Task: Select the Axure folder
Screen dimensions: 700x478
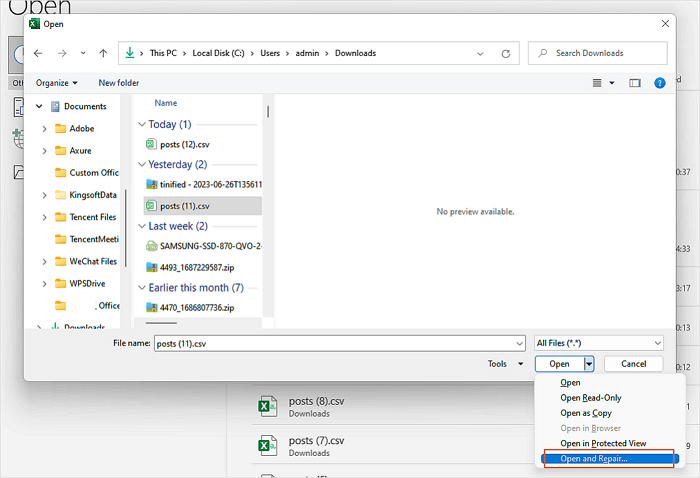Action: point(73,151)
